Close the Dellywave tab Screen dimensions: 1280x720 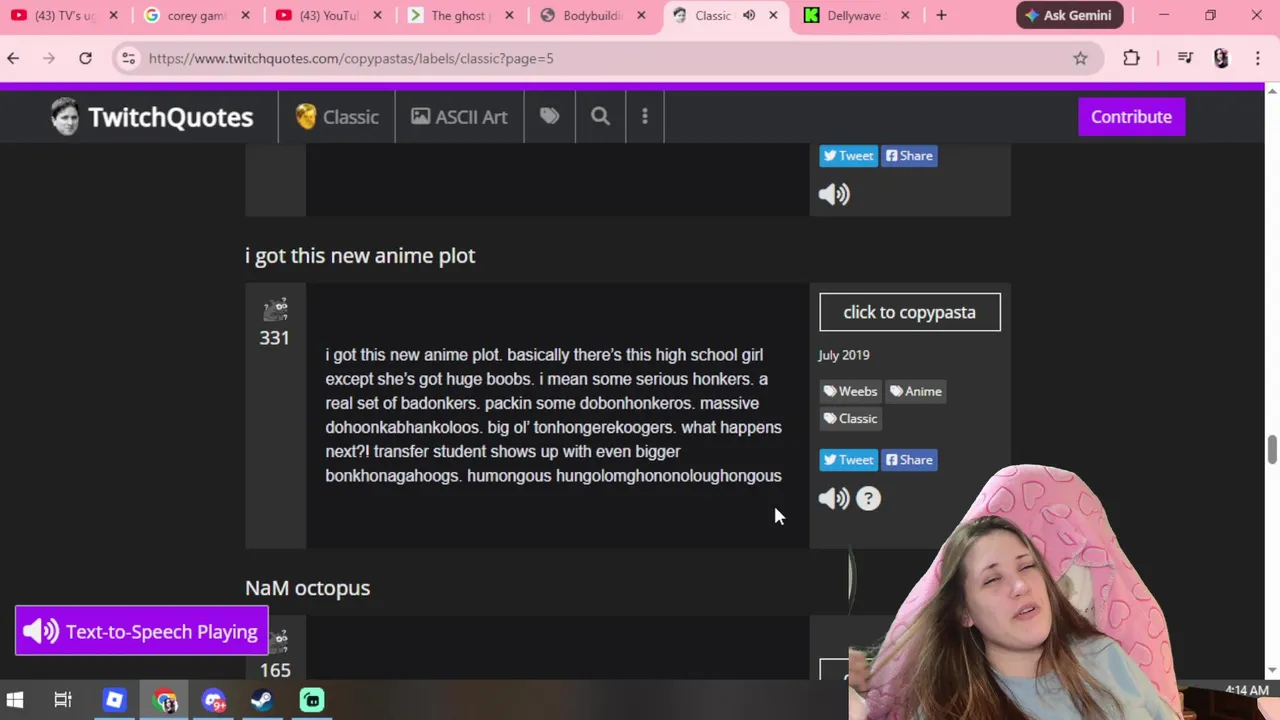click(905, 15)
